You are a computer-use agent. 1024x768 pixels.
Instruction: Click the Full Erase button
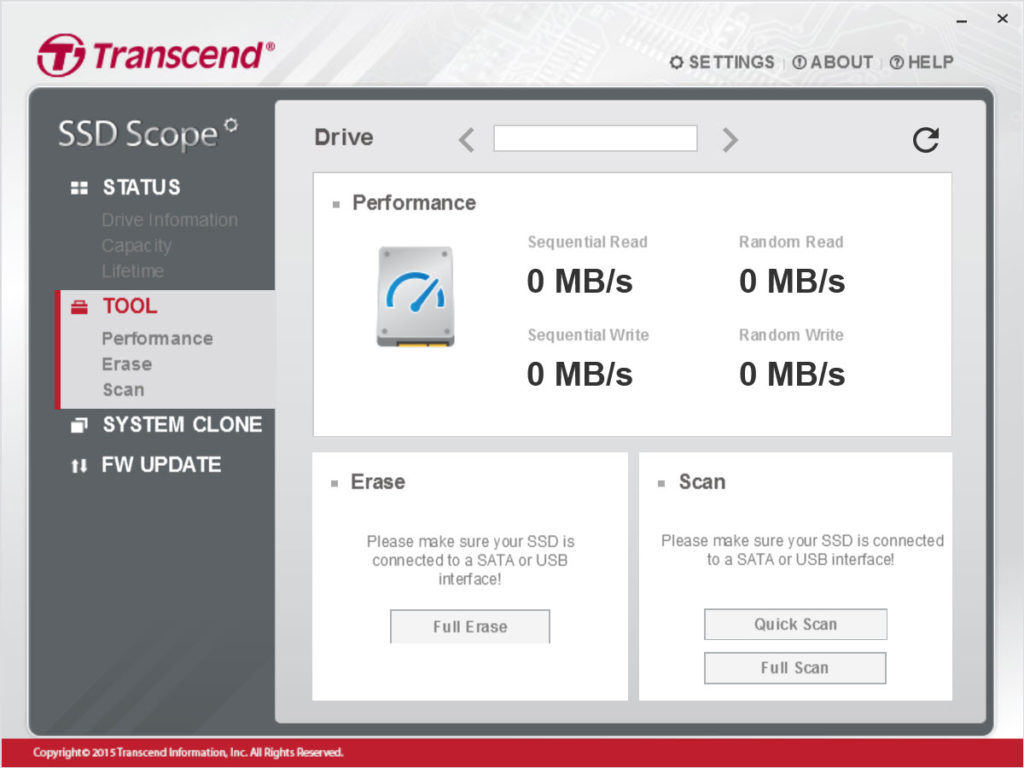470,626
